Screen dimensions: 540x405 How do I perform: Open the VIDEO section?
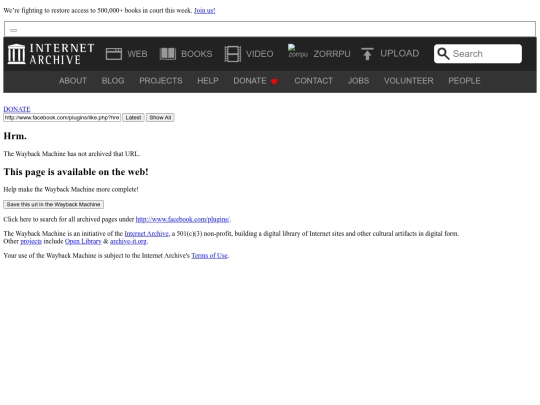tap(259, 54)
